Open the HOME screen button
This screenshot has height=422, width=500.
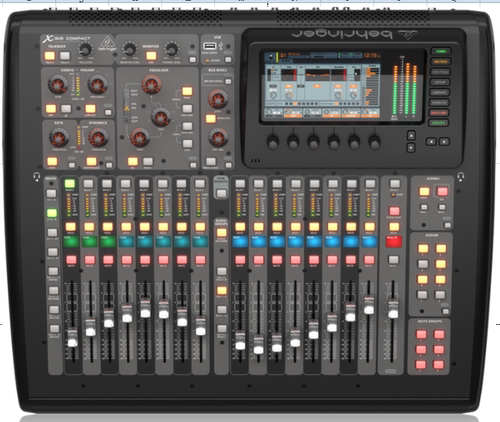coord(441,51)
